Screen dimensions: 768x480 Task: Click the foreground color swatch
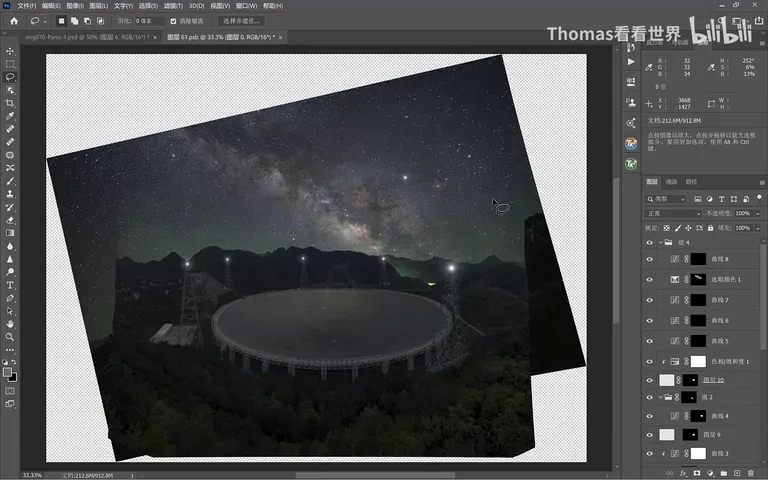7,372
